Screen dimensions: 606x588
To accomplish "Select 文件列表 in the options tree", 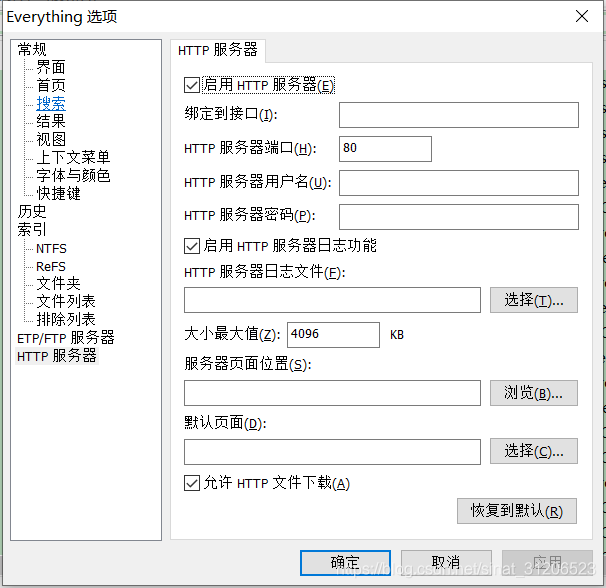I will pyautogui.click(x=66, y=301).
